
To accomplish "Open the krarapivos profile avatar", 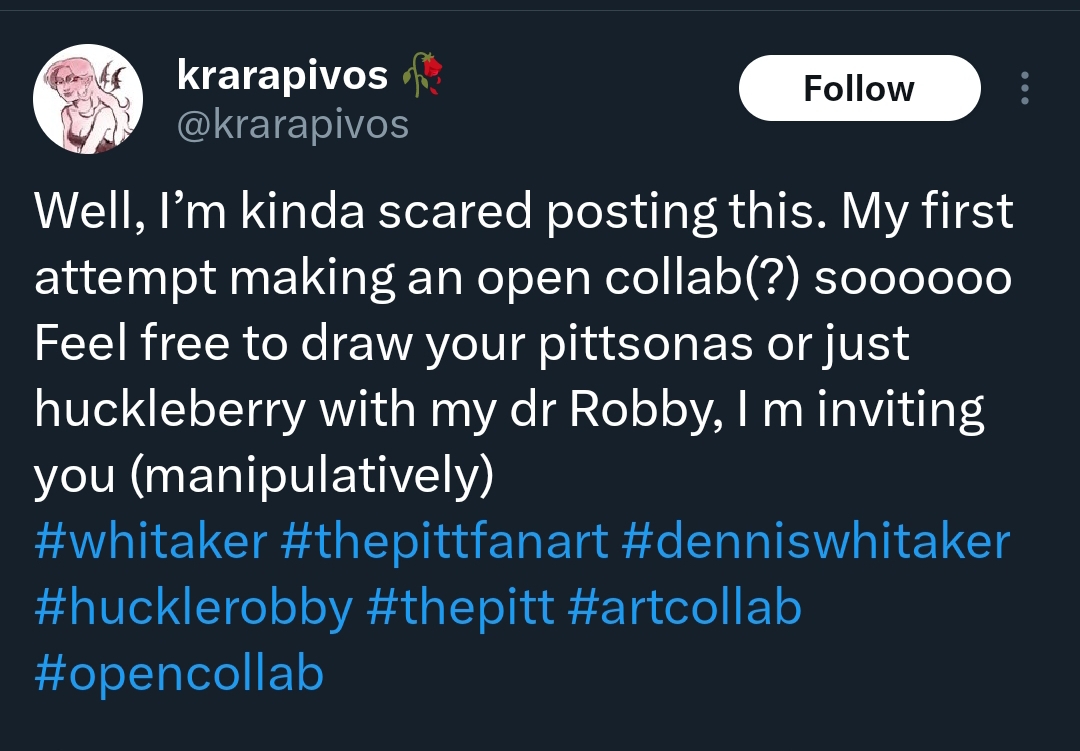I will [88, 100].
